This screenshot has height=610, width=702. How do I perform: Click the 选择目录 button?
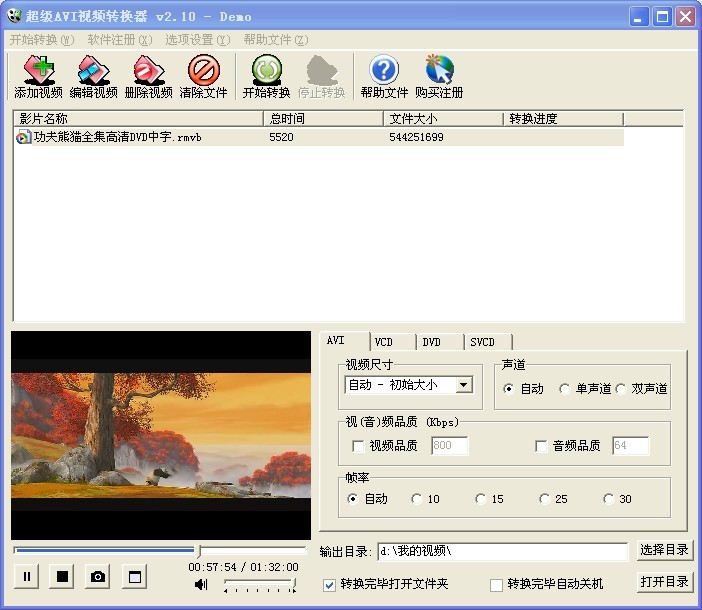tap(664, 550)
